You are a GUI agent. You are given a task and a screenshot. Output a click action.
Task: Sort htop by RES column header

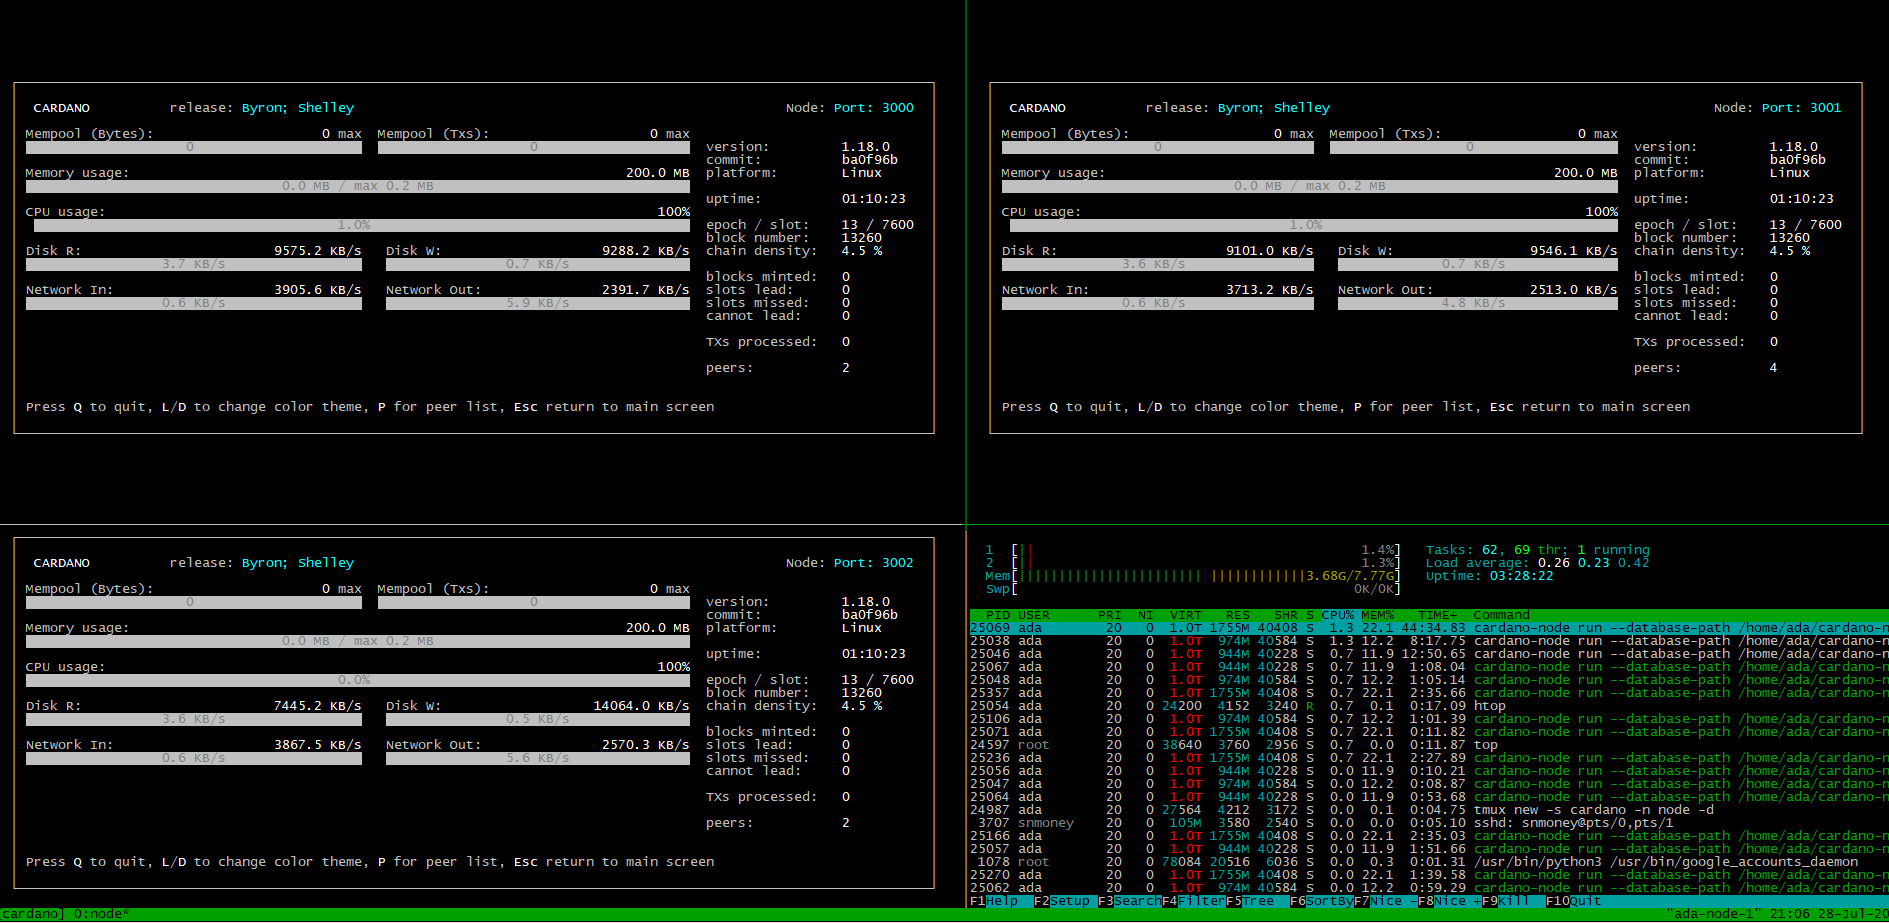pyautogui.click(x=1238, y=615)
